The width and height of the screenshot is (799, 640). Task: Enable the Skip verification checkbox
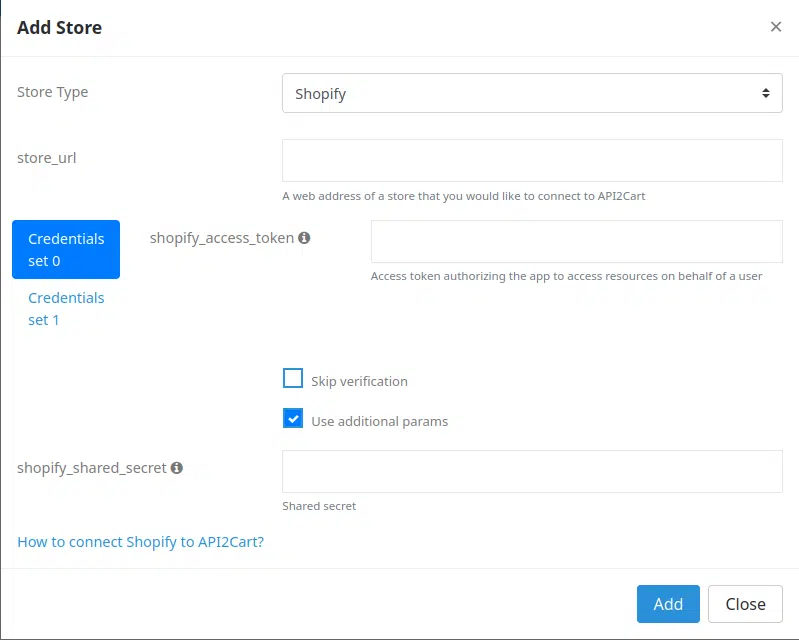pos(293,379)
